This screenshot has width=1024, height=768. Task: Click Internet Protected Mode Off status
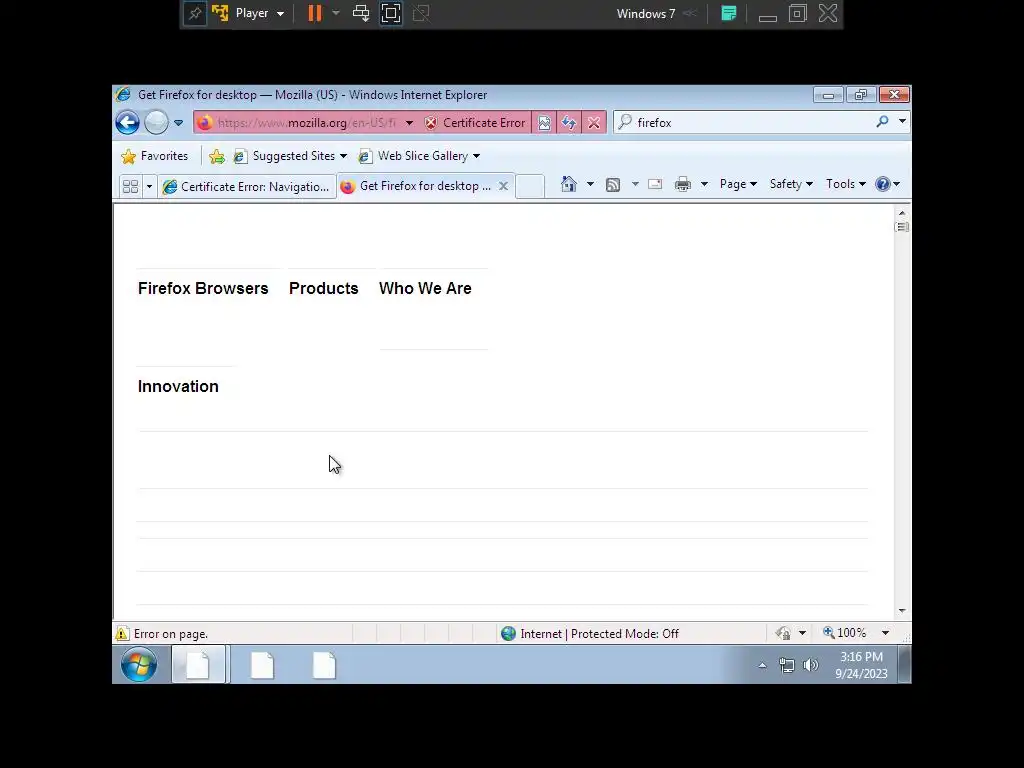[x=591, y=633]
